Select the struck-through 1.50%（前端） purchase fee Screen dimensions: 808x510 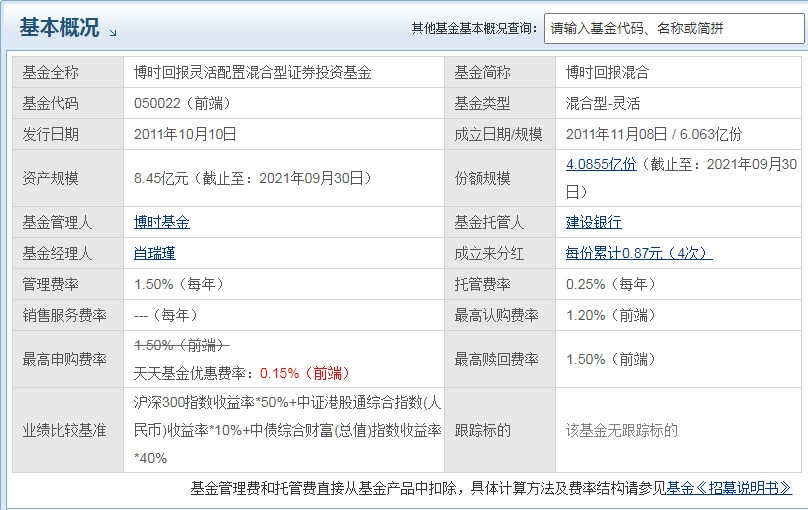pos(182,345)
